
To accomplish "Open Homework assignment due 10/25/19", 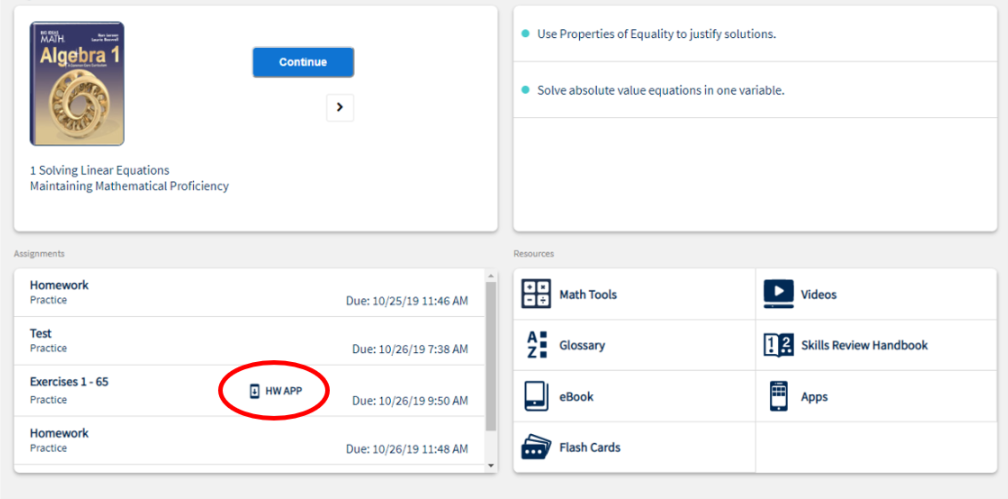I will point(59,285).
